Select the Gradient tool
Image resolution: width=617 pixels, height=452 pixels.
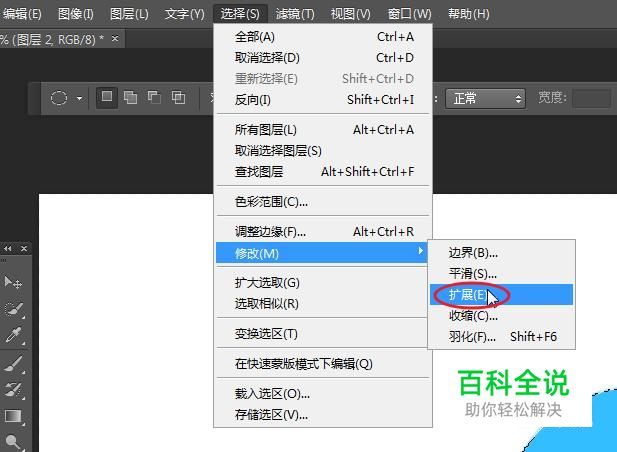click(13, 416)
